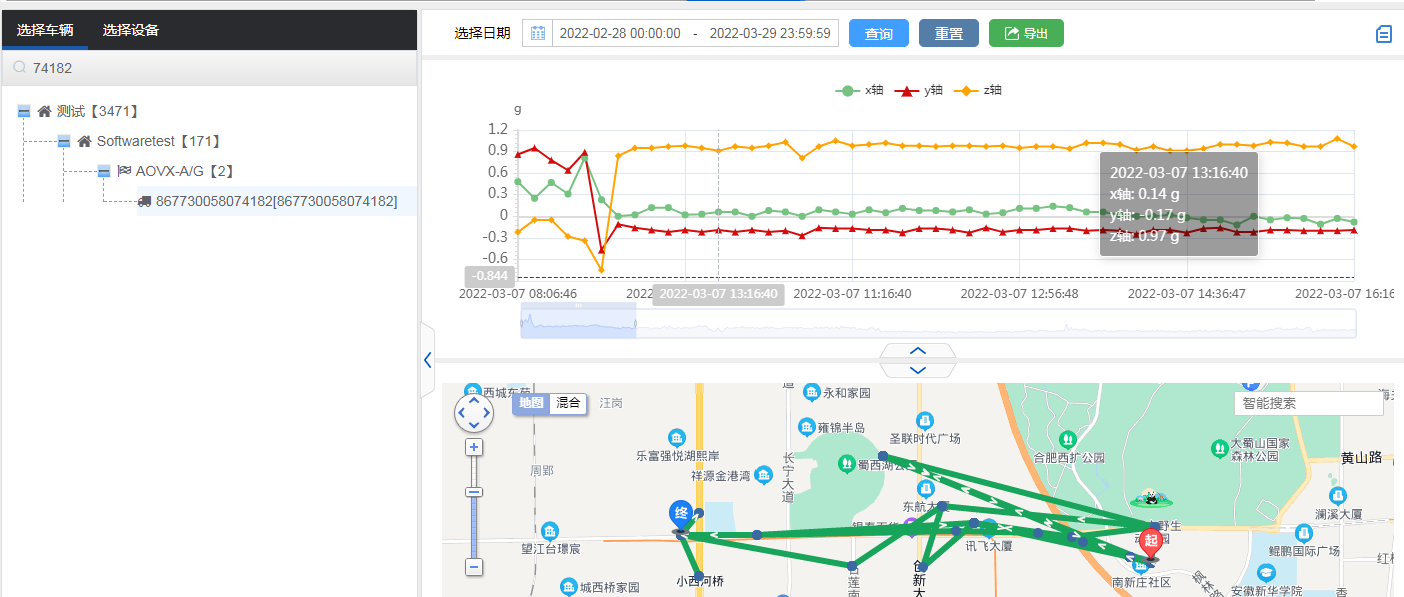The width and height of the screenshot is (1404, 597).
Task: Click the 智能搜索 map search field
Action: pyautogui.click(x=1308, y=403)
